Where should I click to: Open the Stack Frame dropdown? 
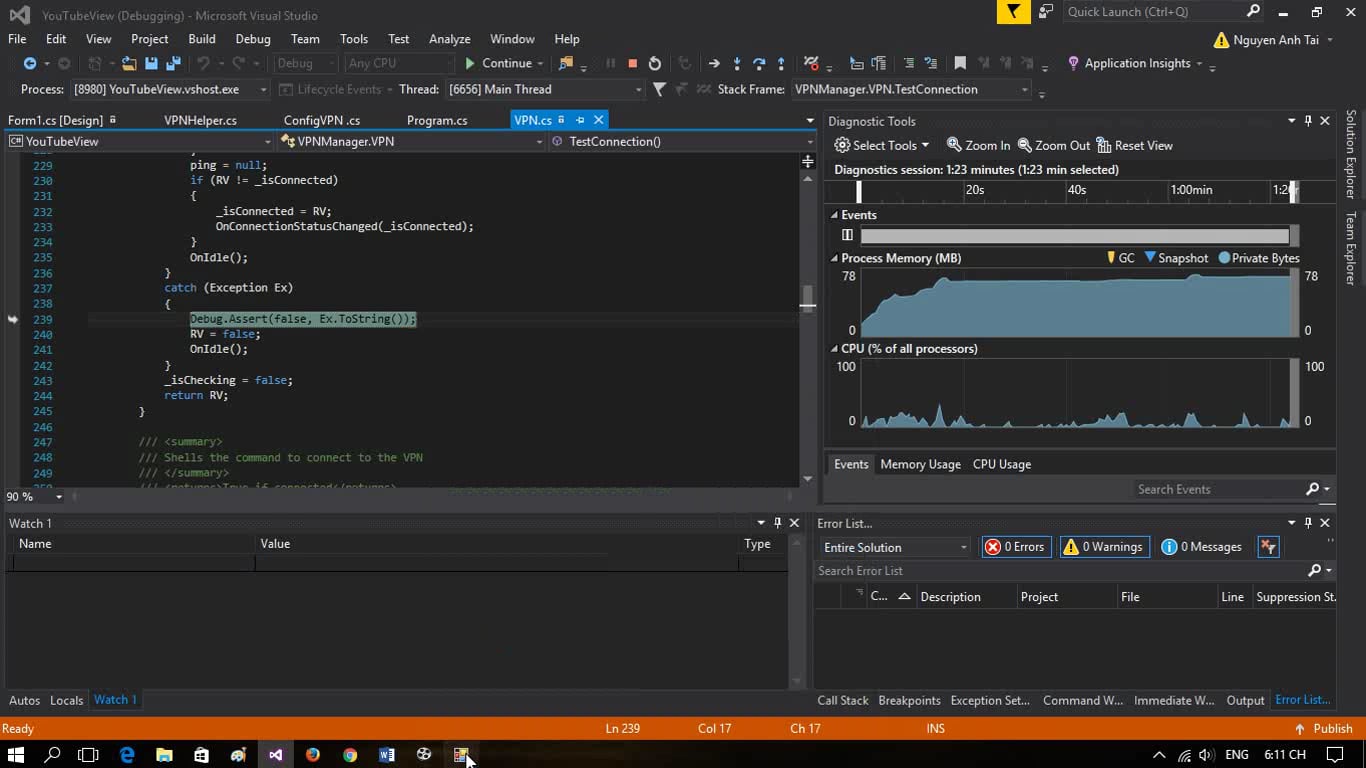[1024, 89]
